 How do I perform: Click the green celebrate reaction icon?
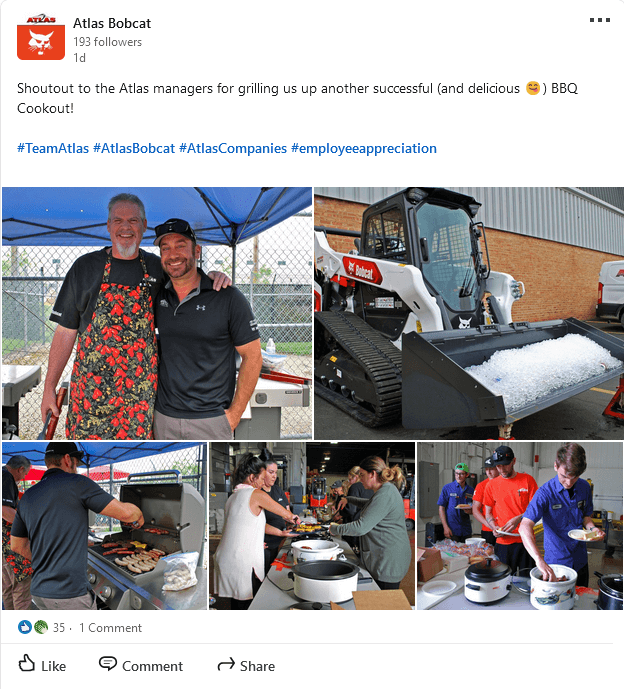[x=40, y=627]
